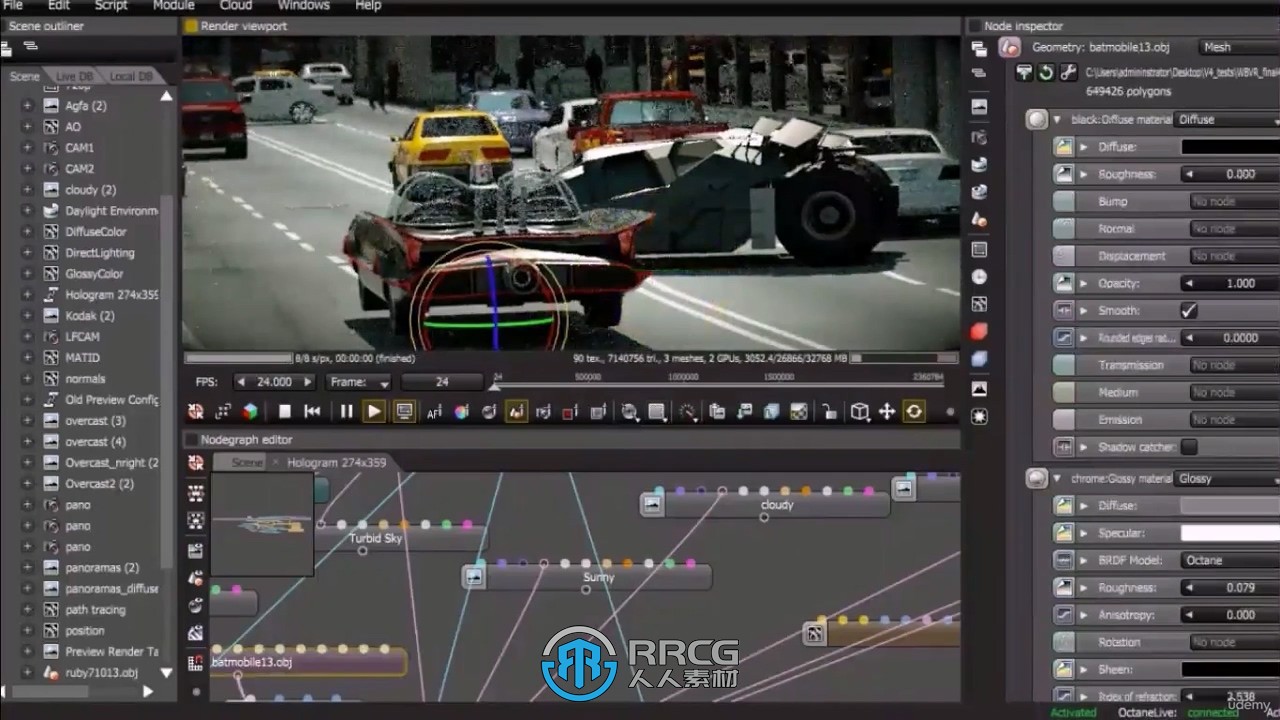Click the red cube icon in inspector sidebar
1280x720 pixels.
(x=979, y=331)
